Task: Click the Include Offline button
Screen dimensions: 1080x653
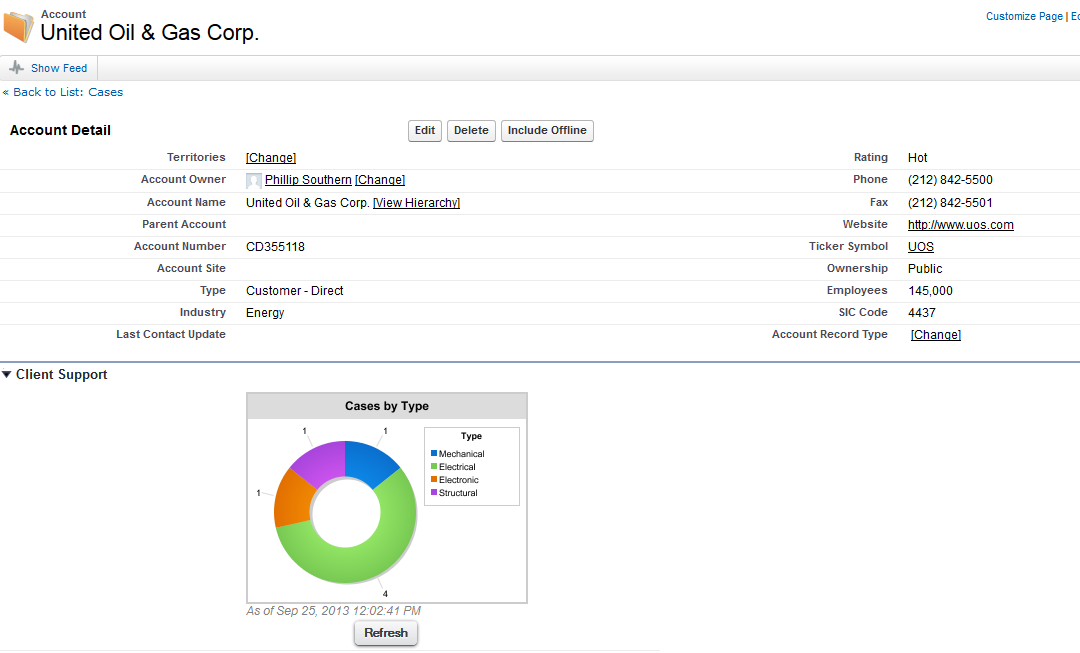Action: click(547, 131)
